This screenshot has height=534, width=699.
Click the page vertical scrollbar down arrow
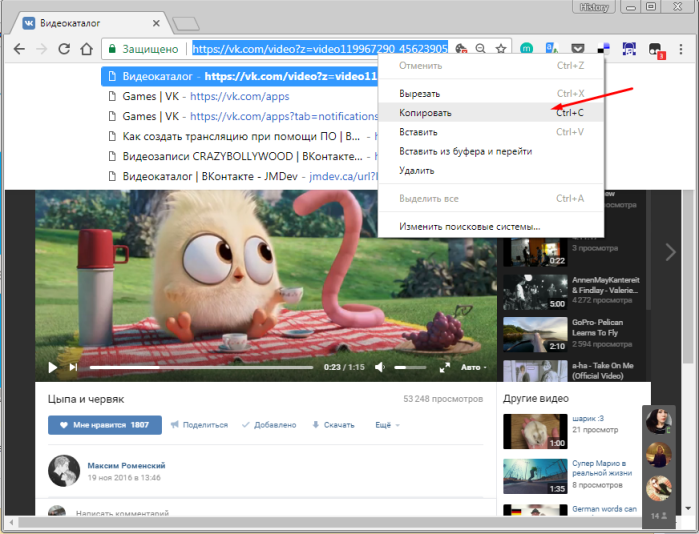coord(688,509)
